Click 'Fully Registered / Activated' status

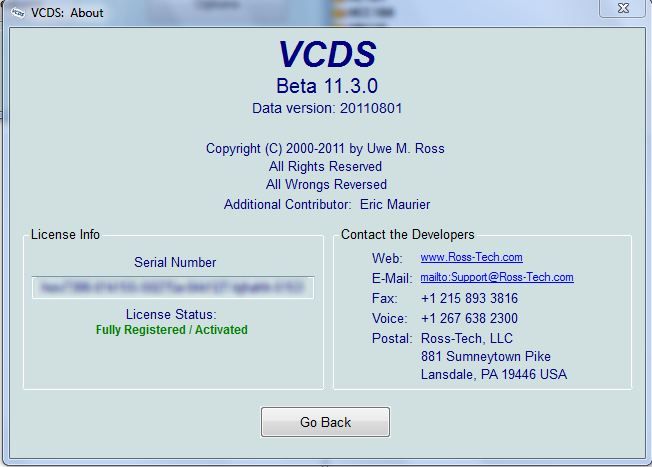pyautogui.click(x=171, y=330)
